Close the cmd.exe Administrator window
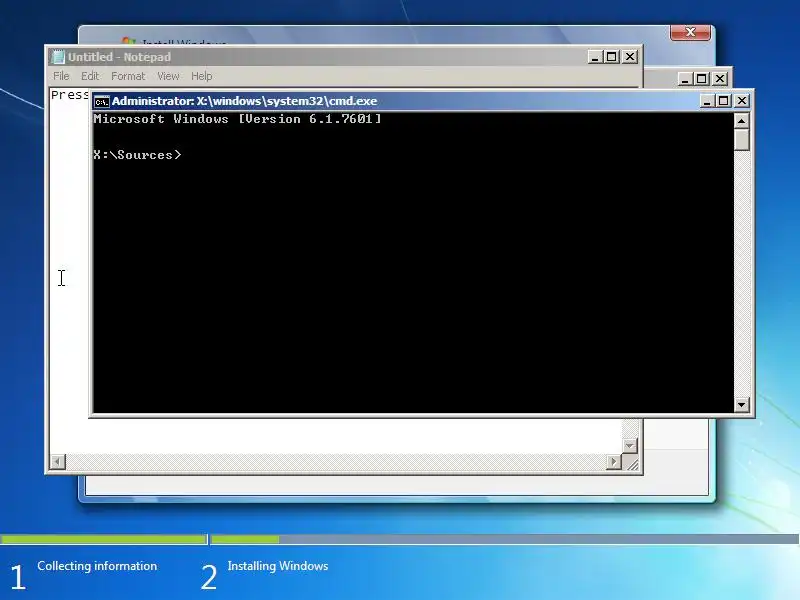 742,101
